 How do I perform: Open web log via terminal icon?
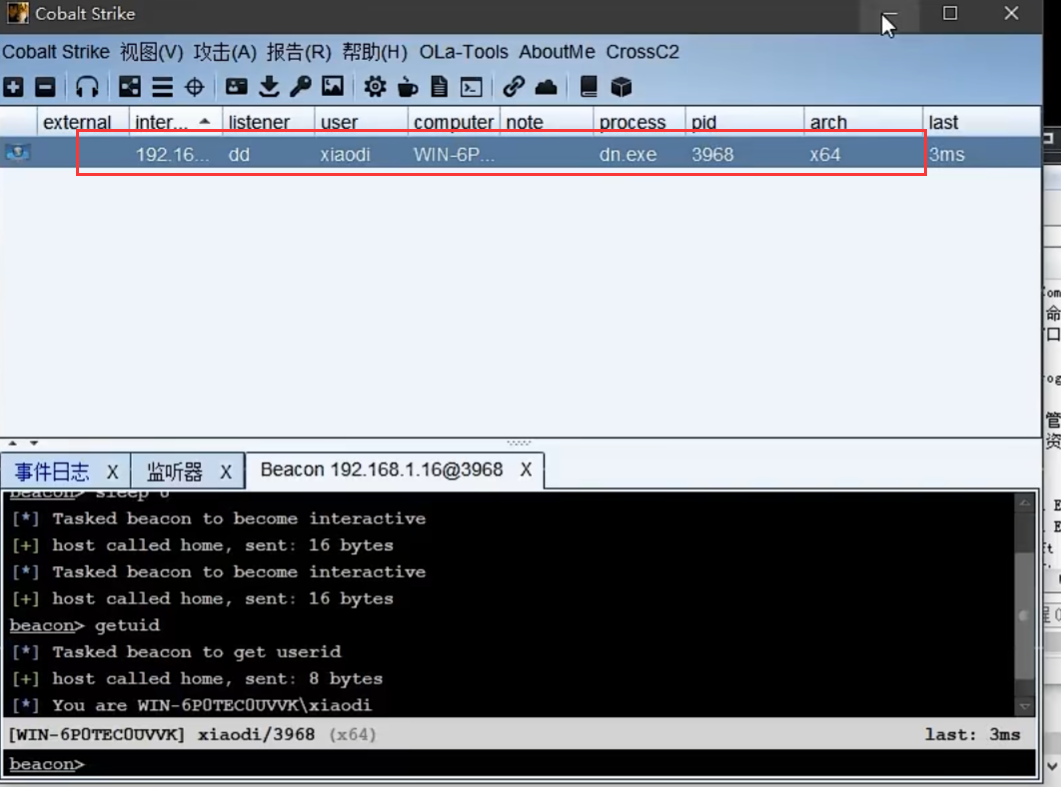(472, 86)
